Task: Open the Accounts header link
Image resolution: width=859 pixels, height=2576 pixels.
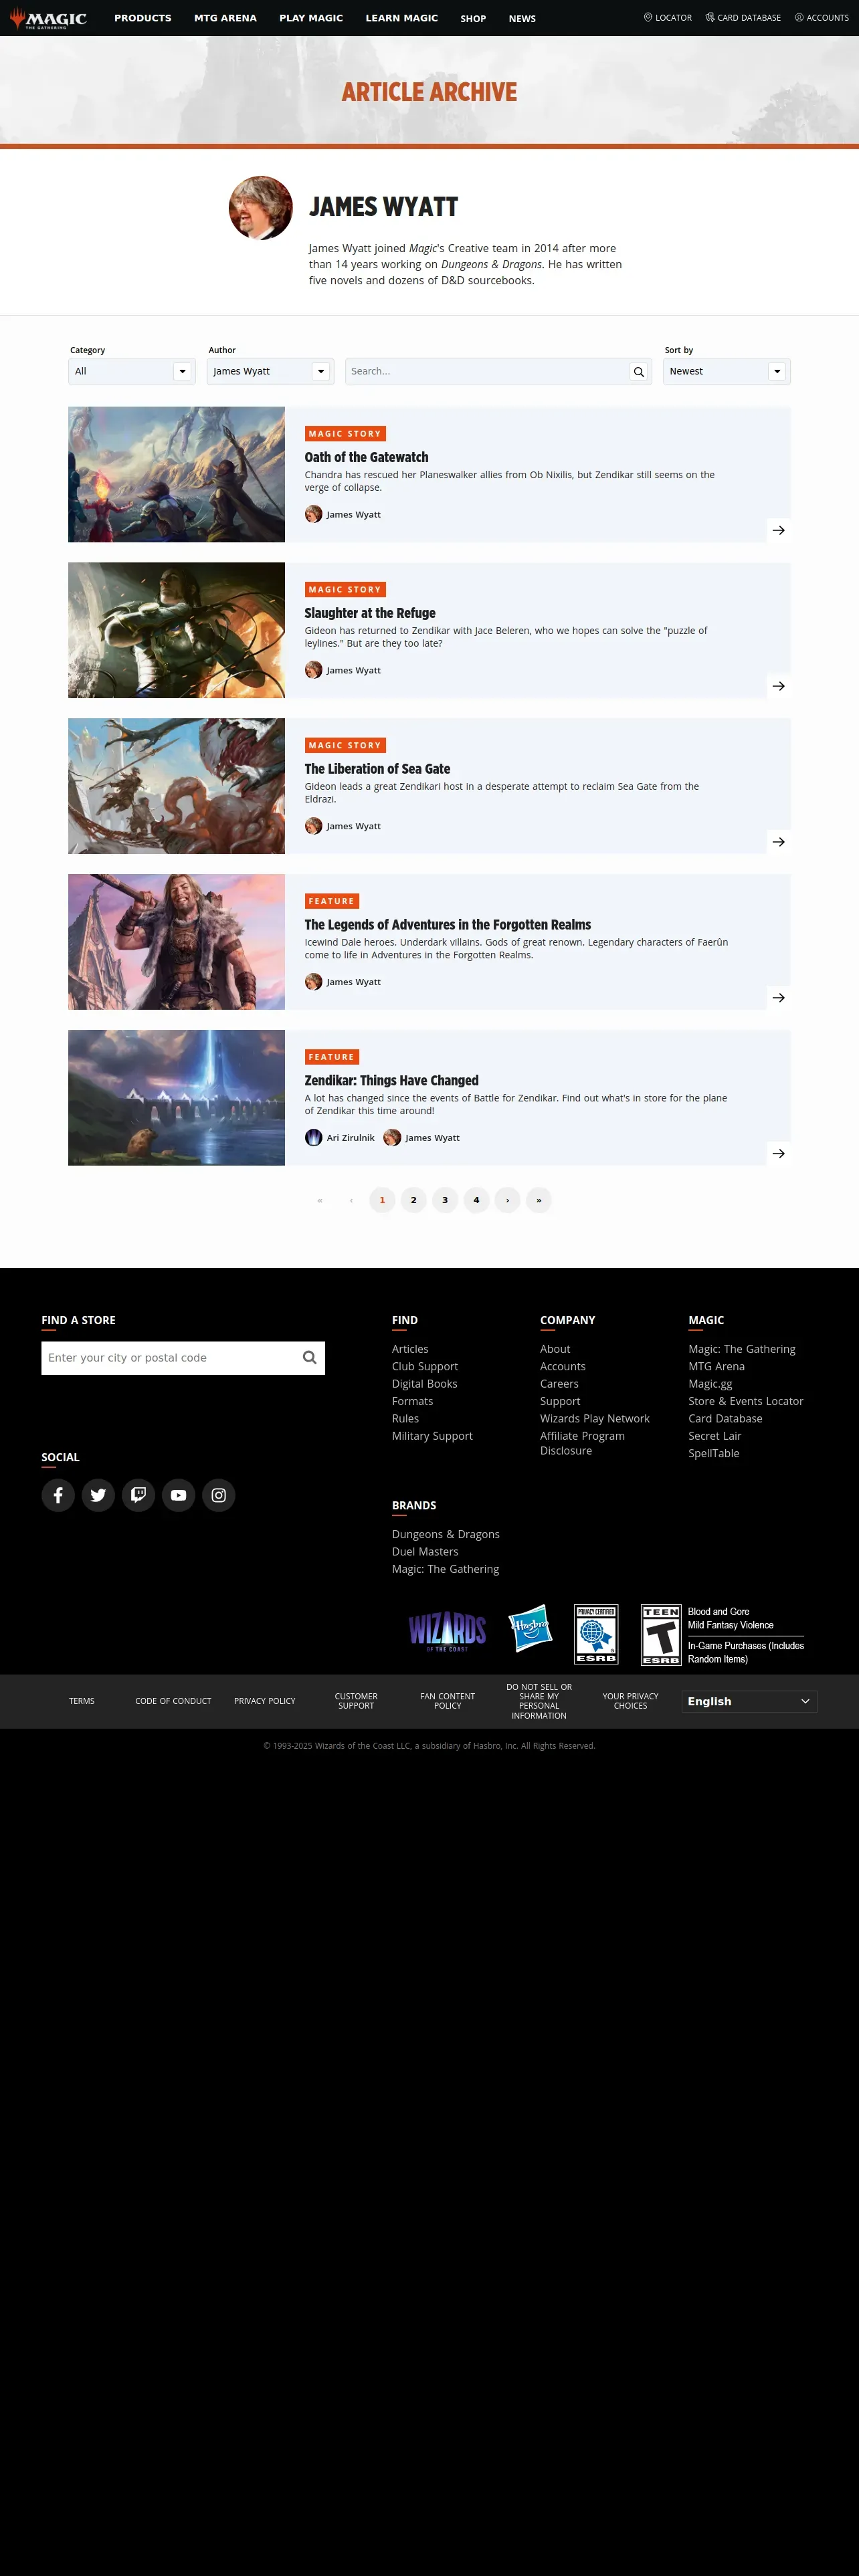Action: [x=821, y=18]
